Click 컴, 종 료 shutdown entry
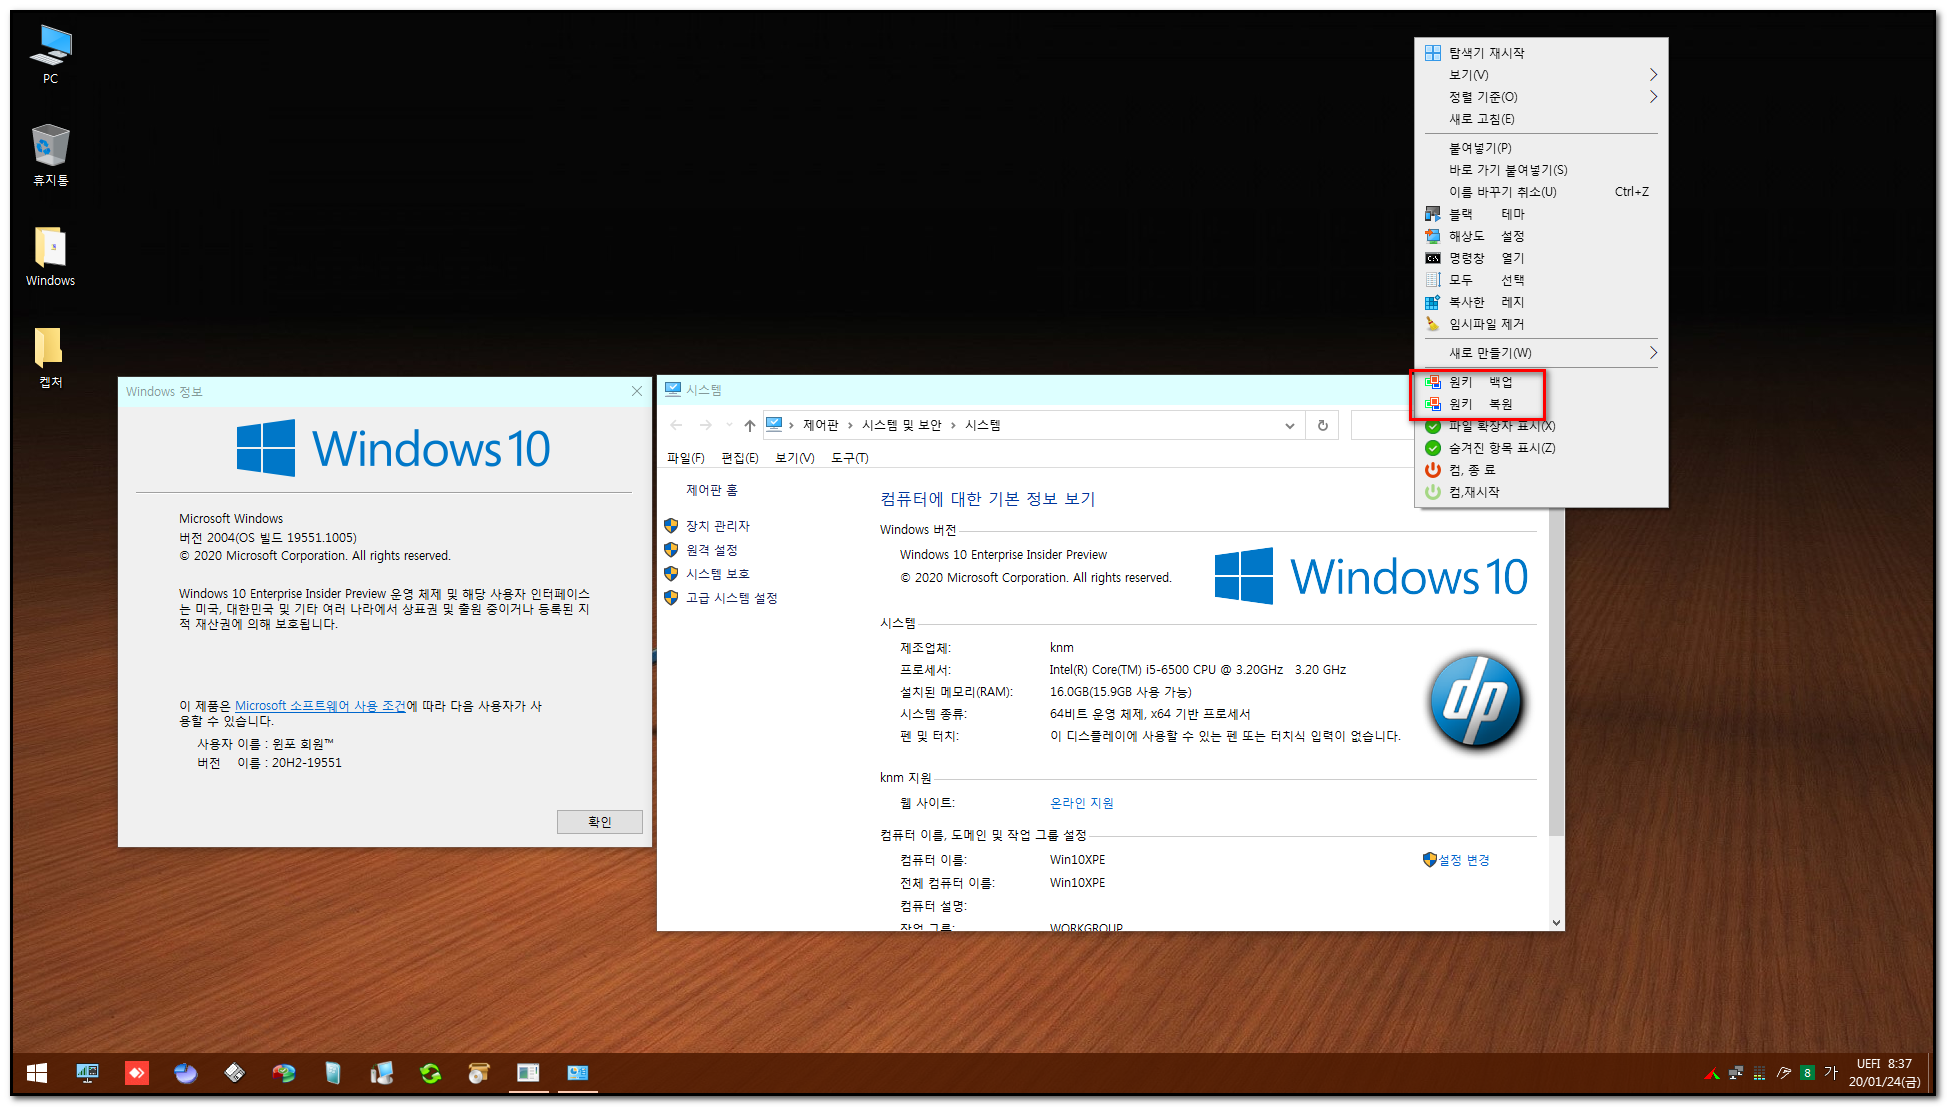 click(1541, 470)
